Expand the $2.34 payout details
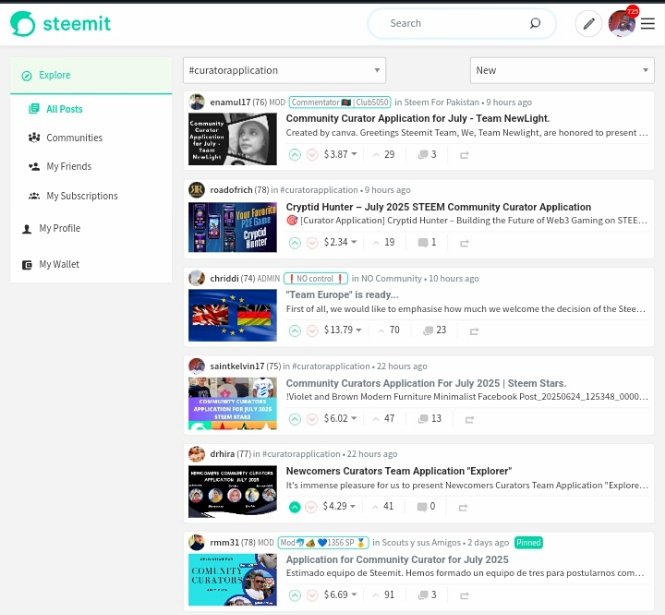Viewport: 665px width, 615px height. 340,242
